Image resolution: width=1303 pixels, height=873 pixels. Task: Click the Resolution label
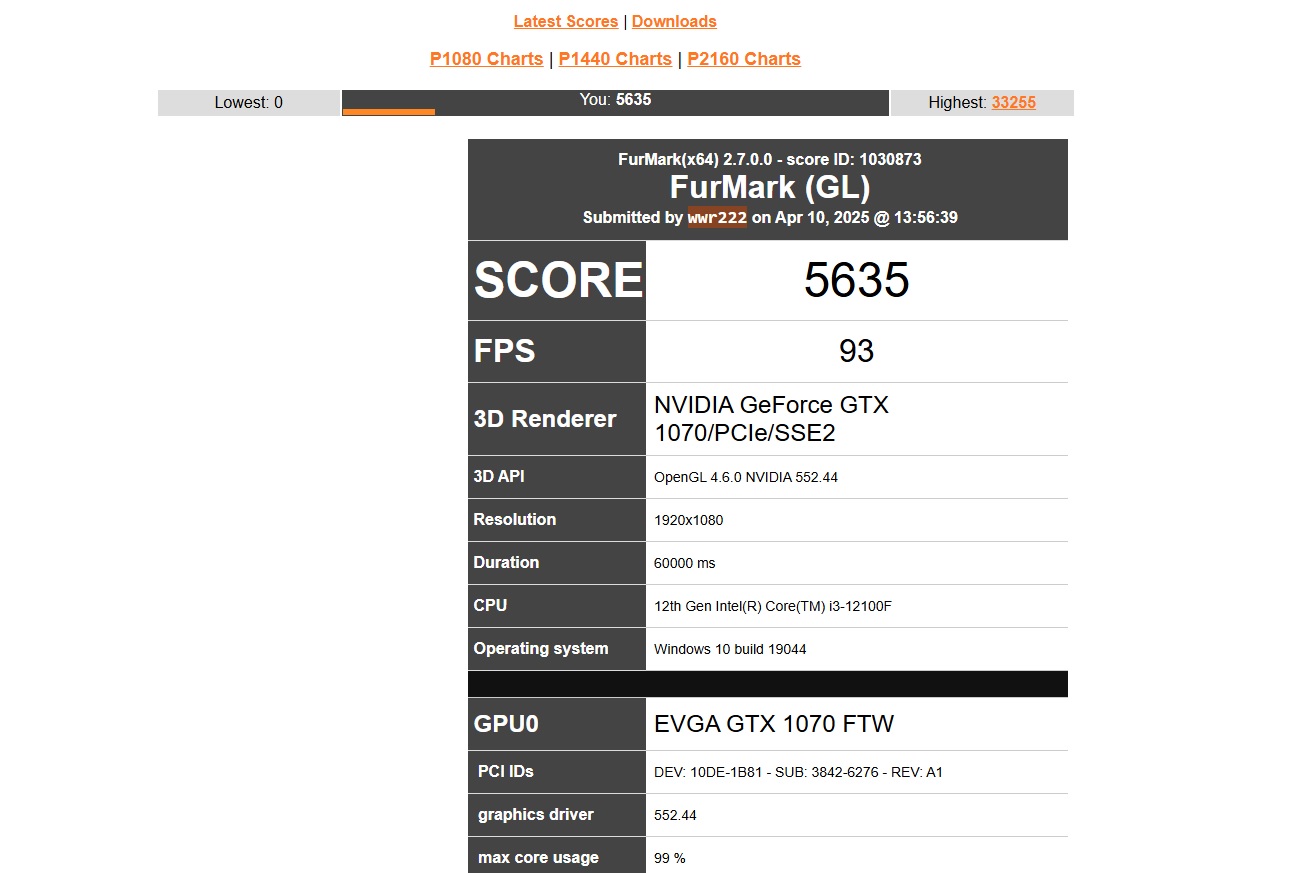515,519
